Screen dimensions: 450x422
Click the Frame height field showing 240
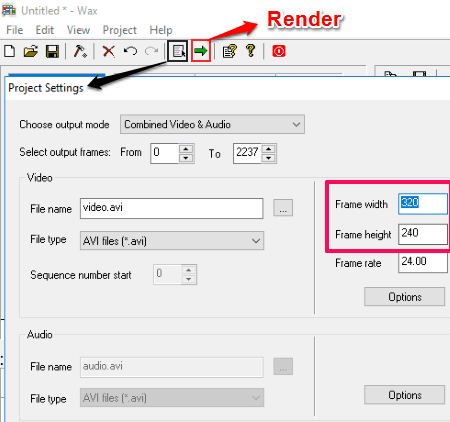click(423, 234)
